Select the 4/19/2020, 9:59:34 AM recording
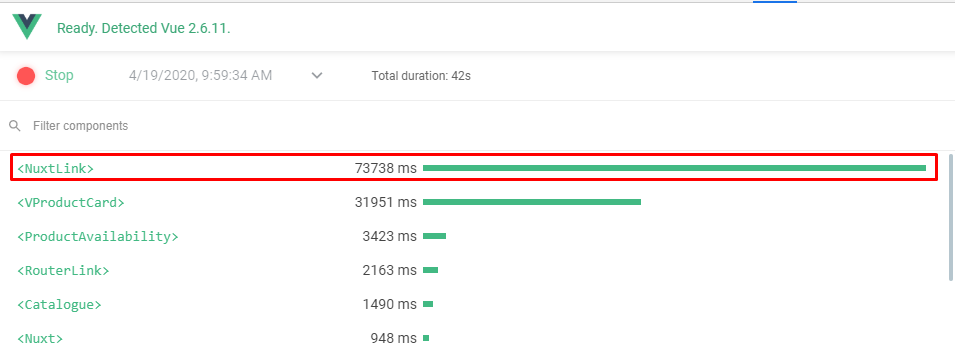 pos(200,76)
